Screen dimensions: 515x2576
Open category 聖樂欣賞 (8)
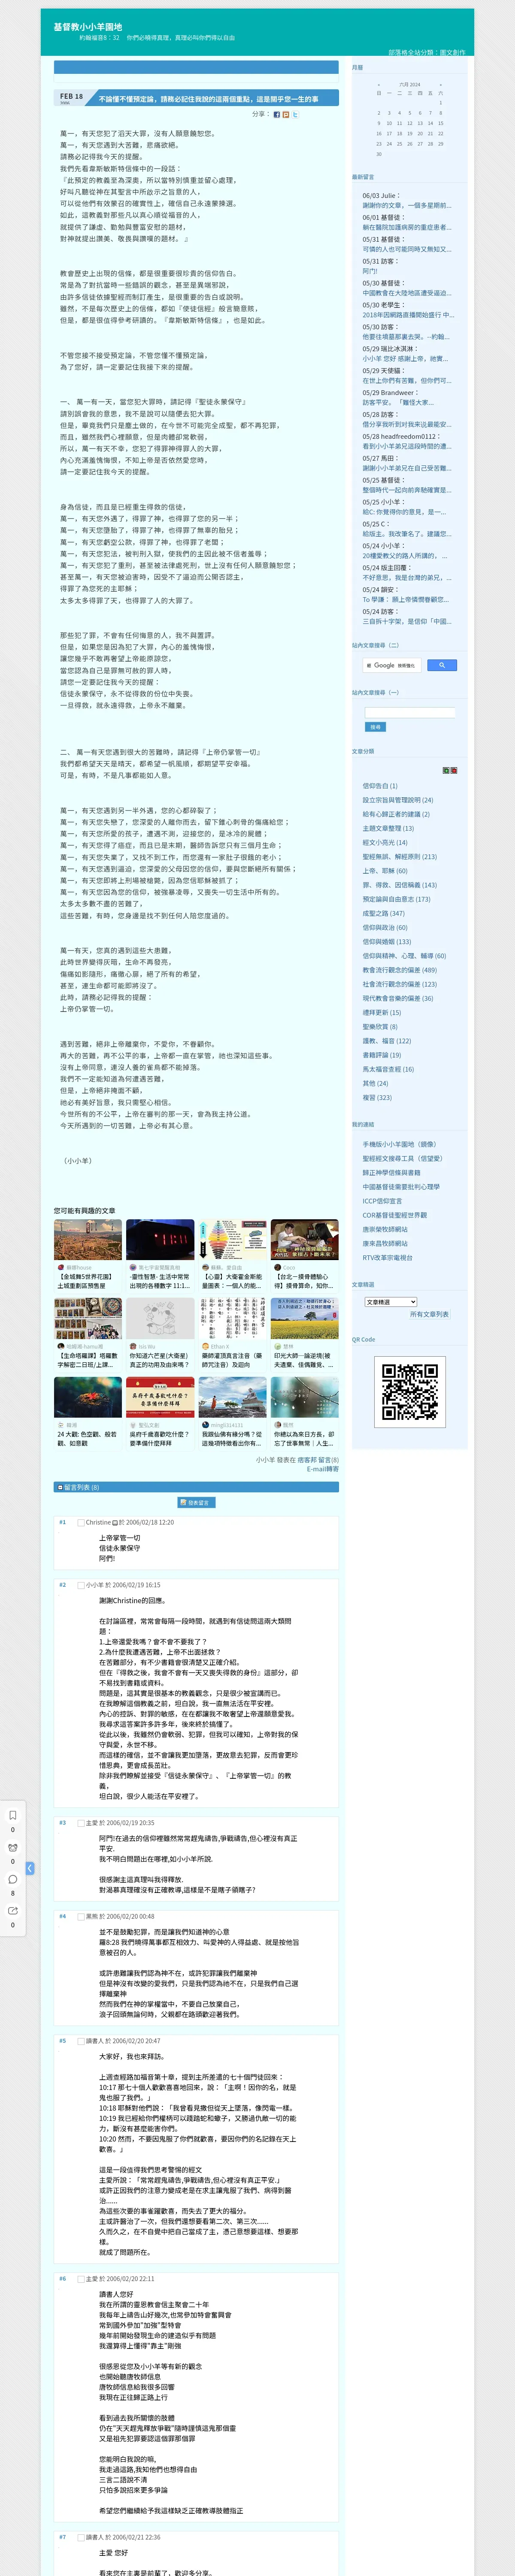380,1027
